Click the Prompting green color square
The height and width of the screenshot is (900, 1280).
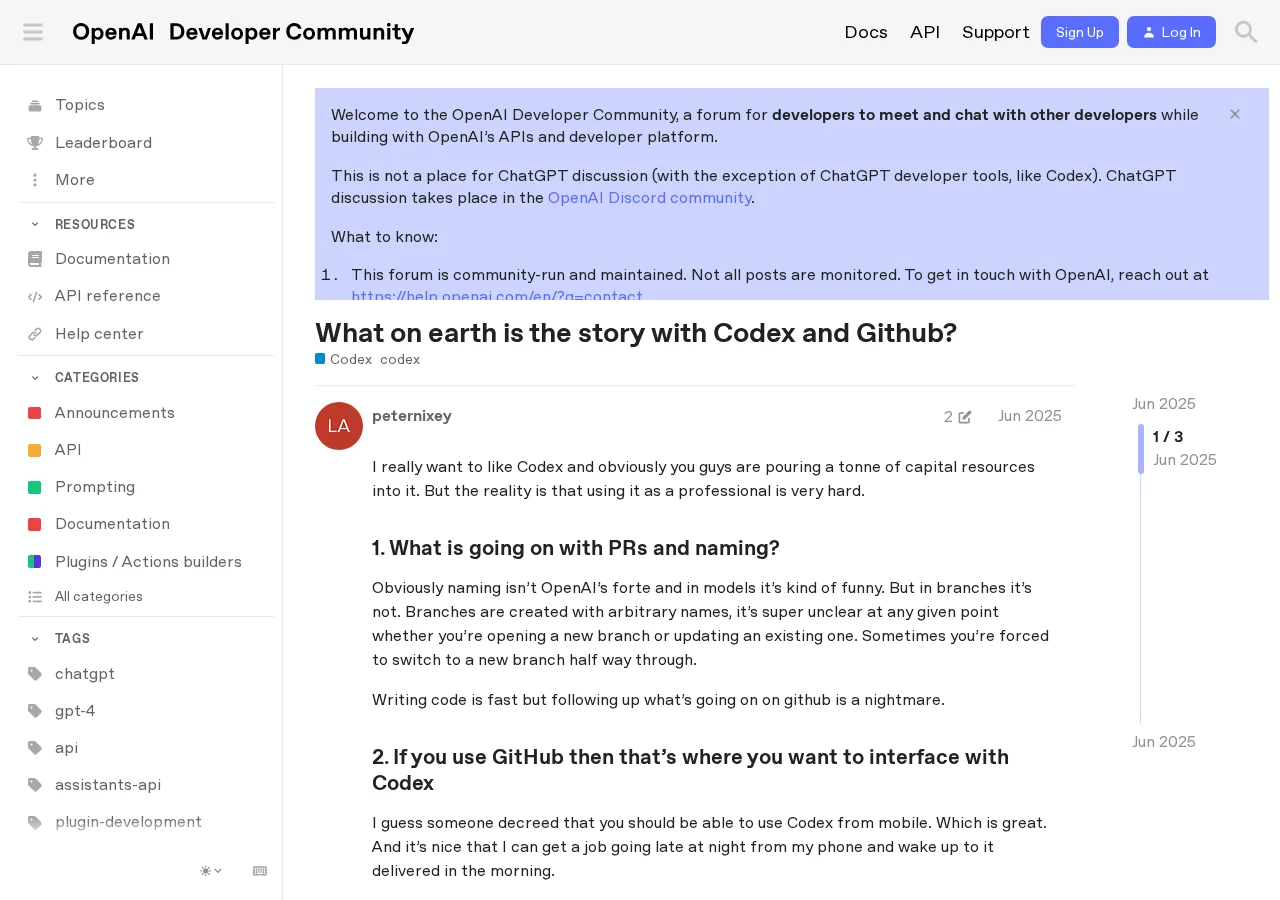35,487
